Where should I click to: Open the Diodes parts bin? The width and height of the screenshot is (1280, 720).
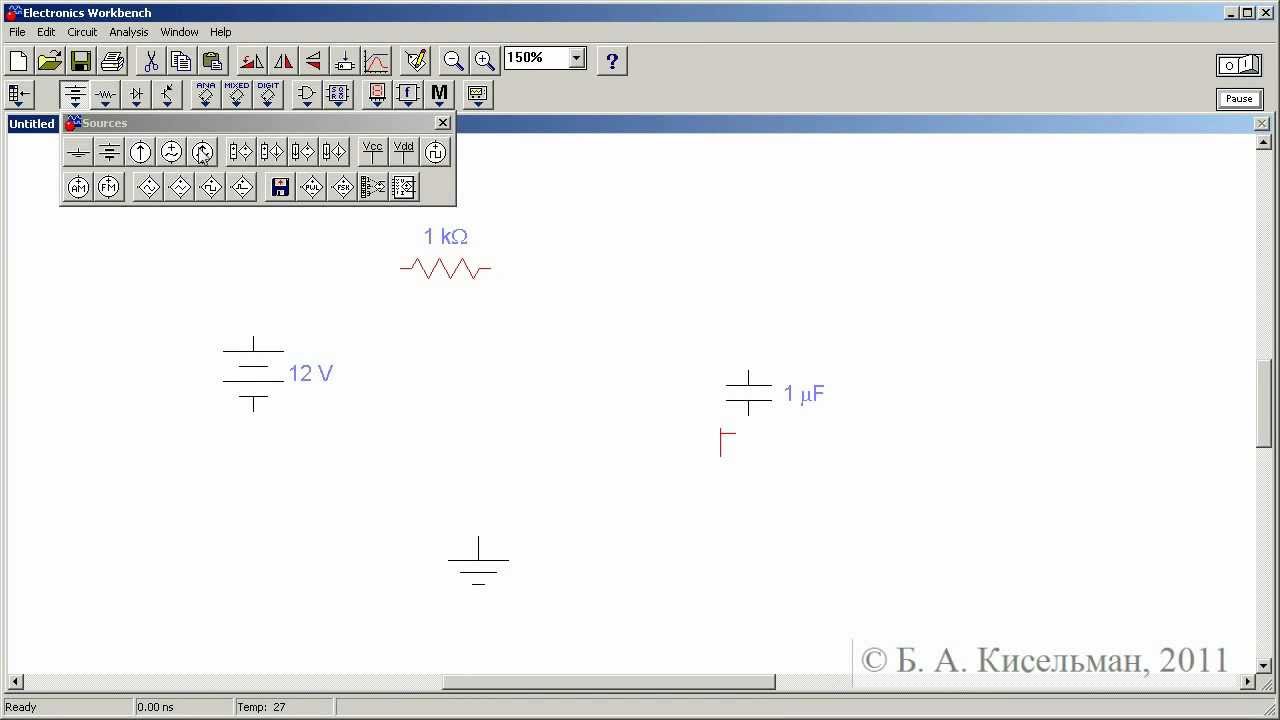point(136,95)
